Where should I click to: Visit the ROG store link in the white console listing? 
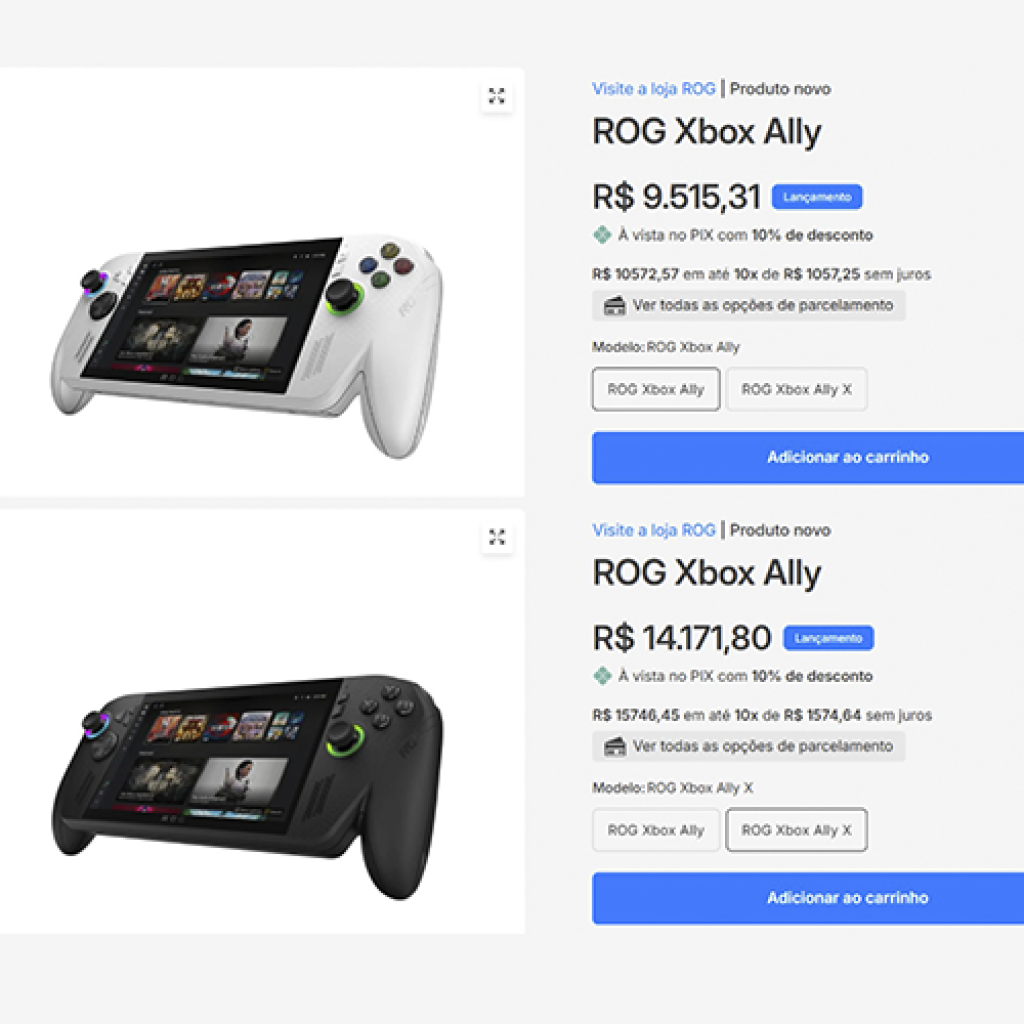[653, 89]
